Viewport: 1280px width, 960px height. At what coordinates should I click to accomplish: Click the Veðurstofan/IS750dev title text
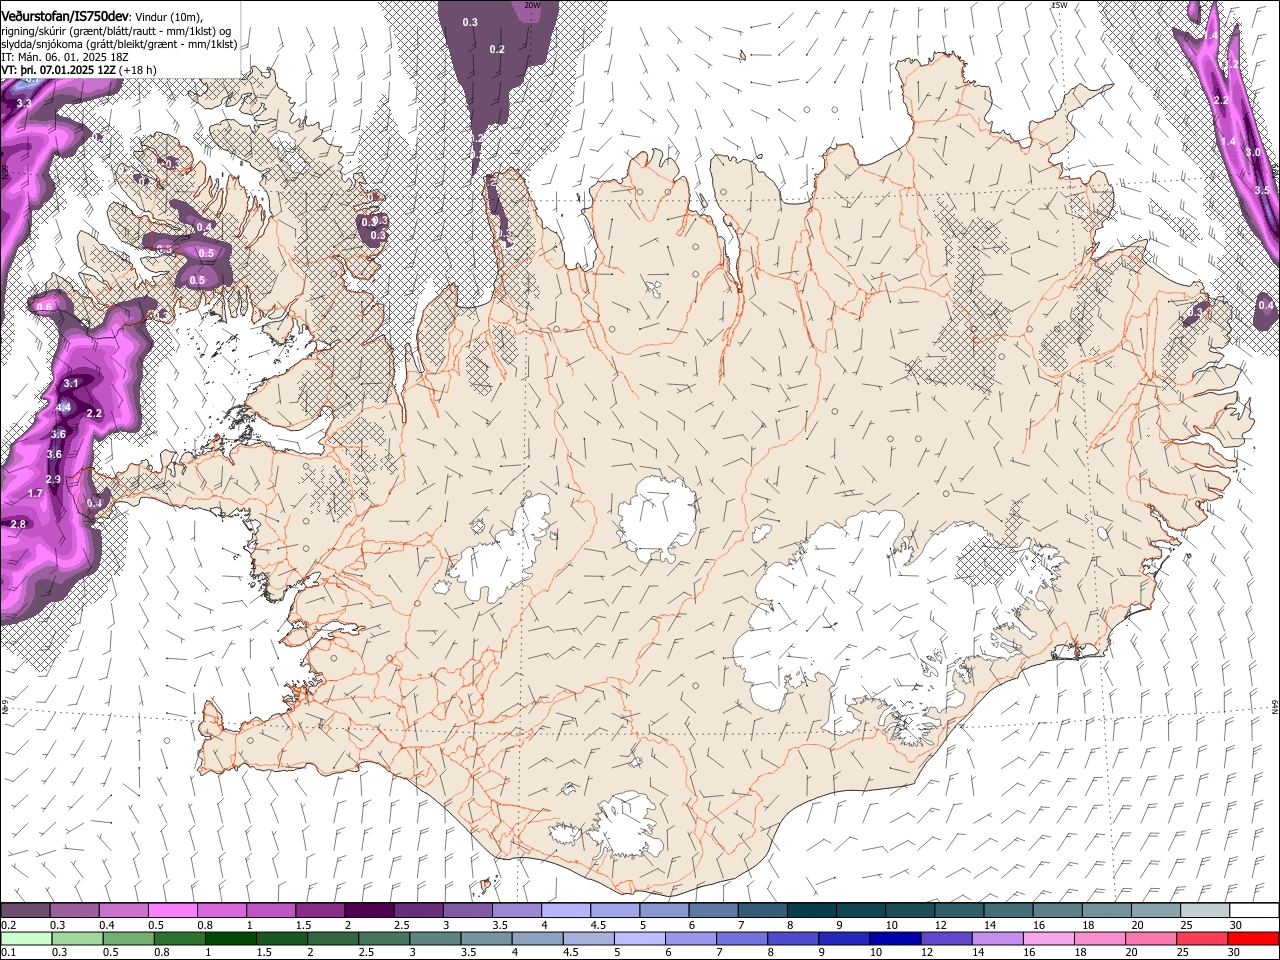[65, 17]
